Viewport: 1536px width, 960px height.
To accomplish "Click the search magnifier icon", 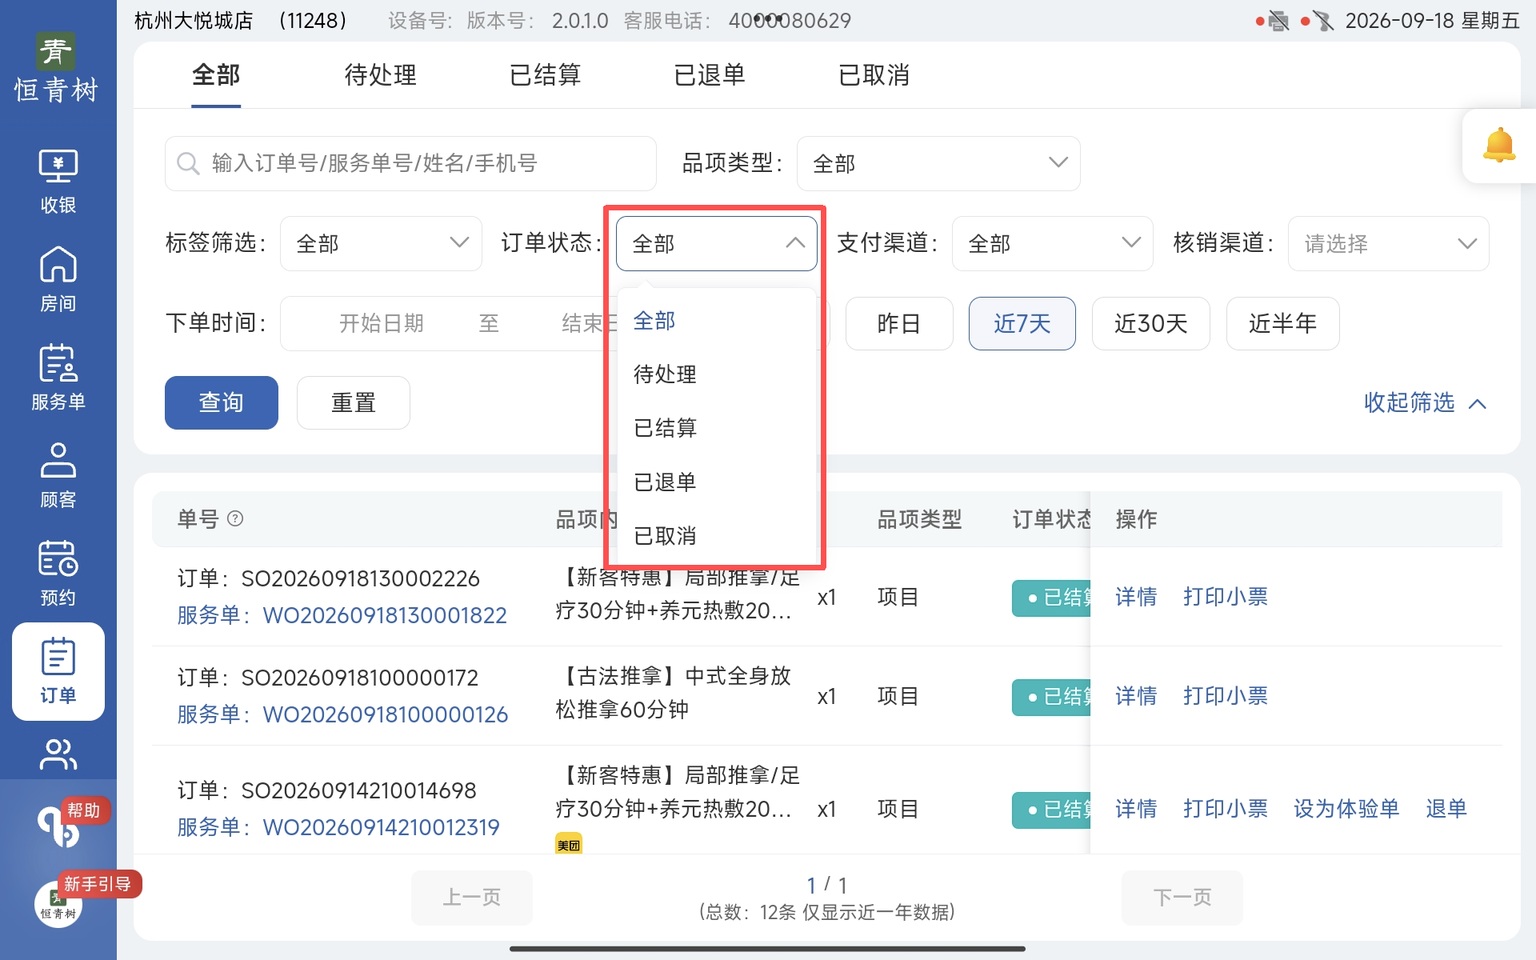I will pos(188,163).
